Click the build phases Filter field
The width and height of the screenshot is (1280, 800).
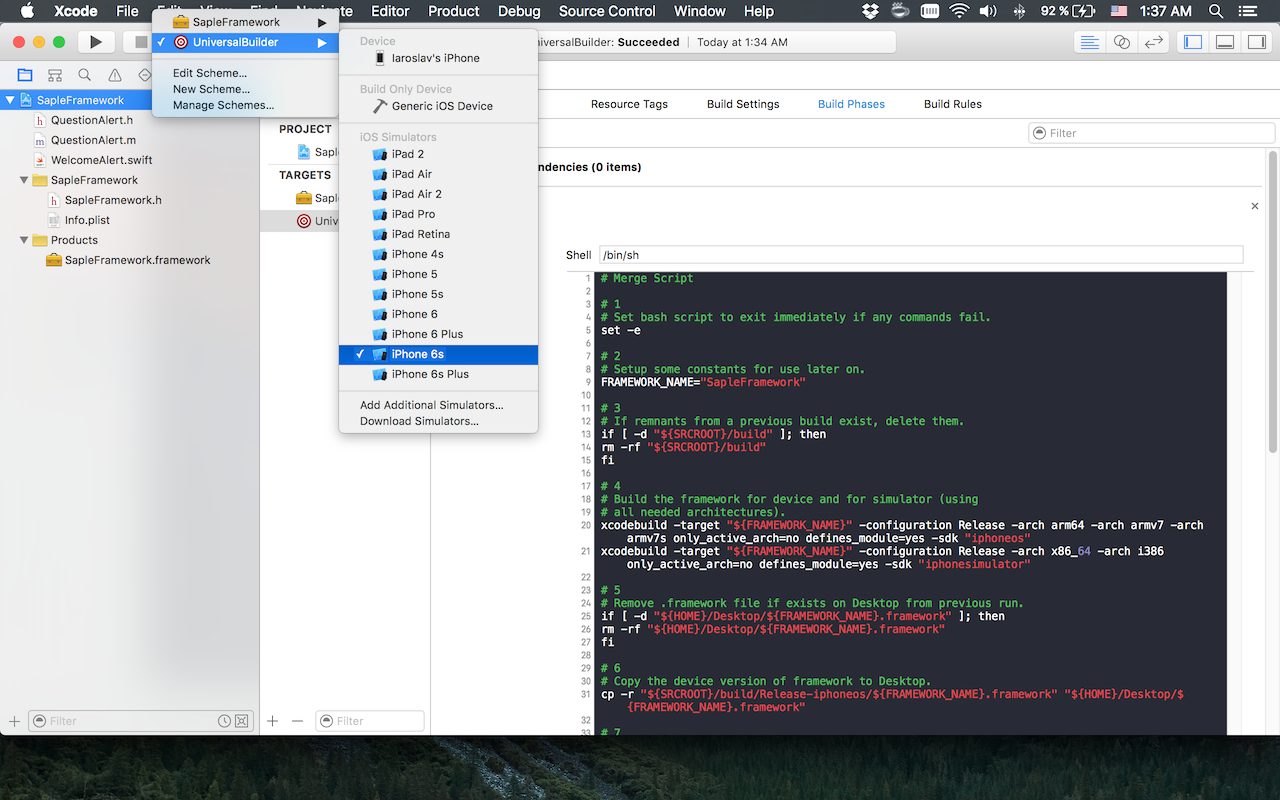click(x=1152, y=133)
